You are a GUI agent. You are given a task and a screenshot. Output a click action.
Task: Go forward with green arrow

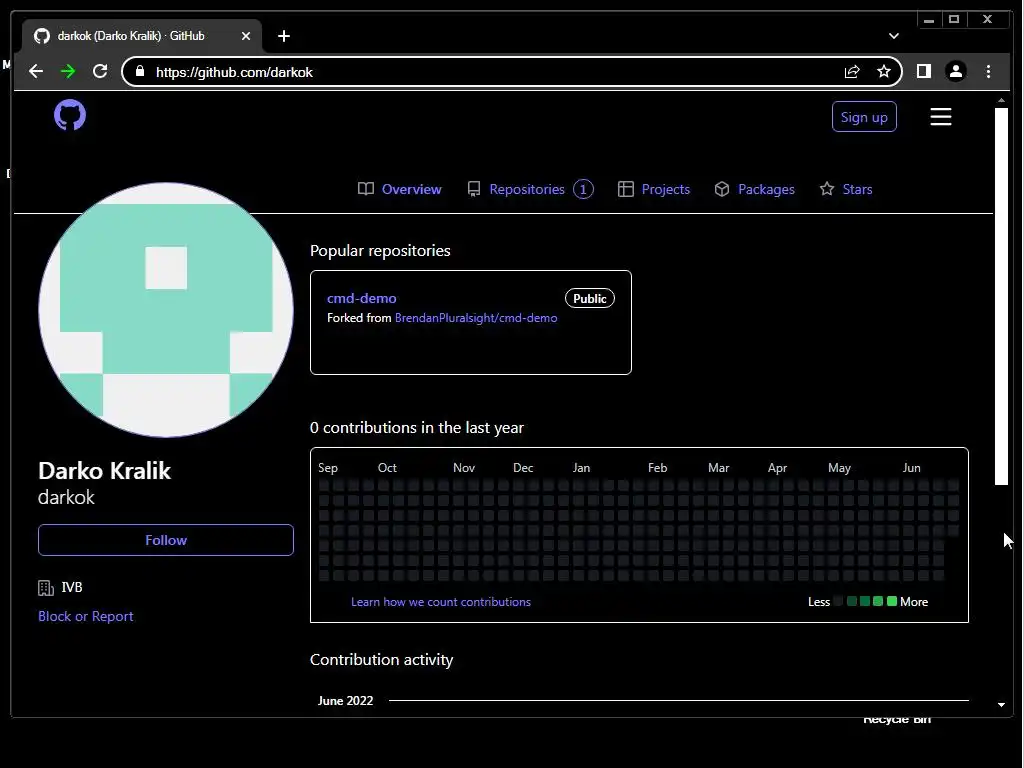(68, 71)
